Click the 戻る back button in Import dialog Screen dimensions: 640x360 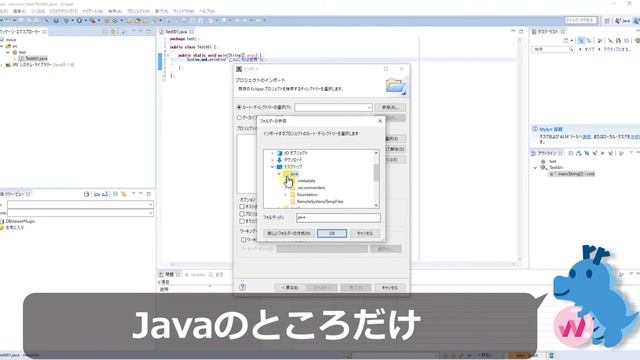coord(290,288)
